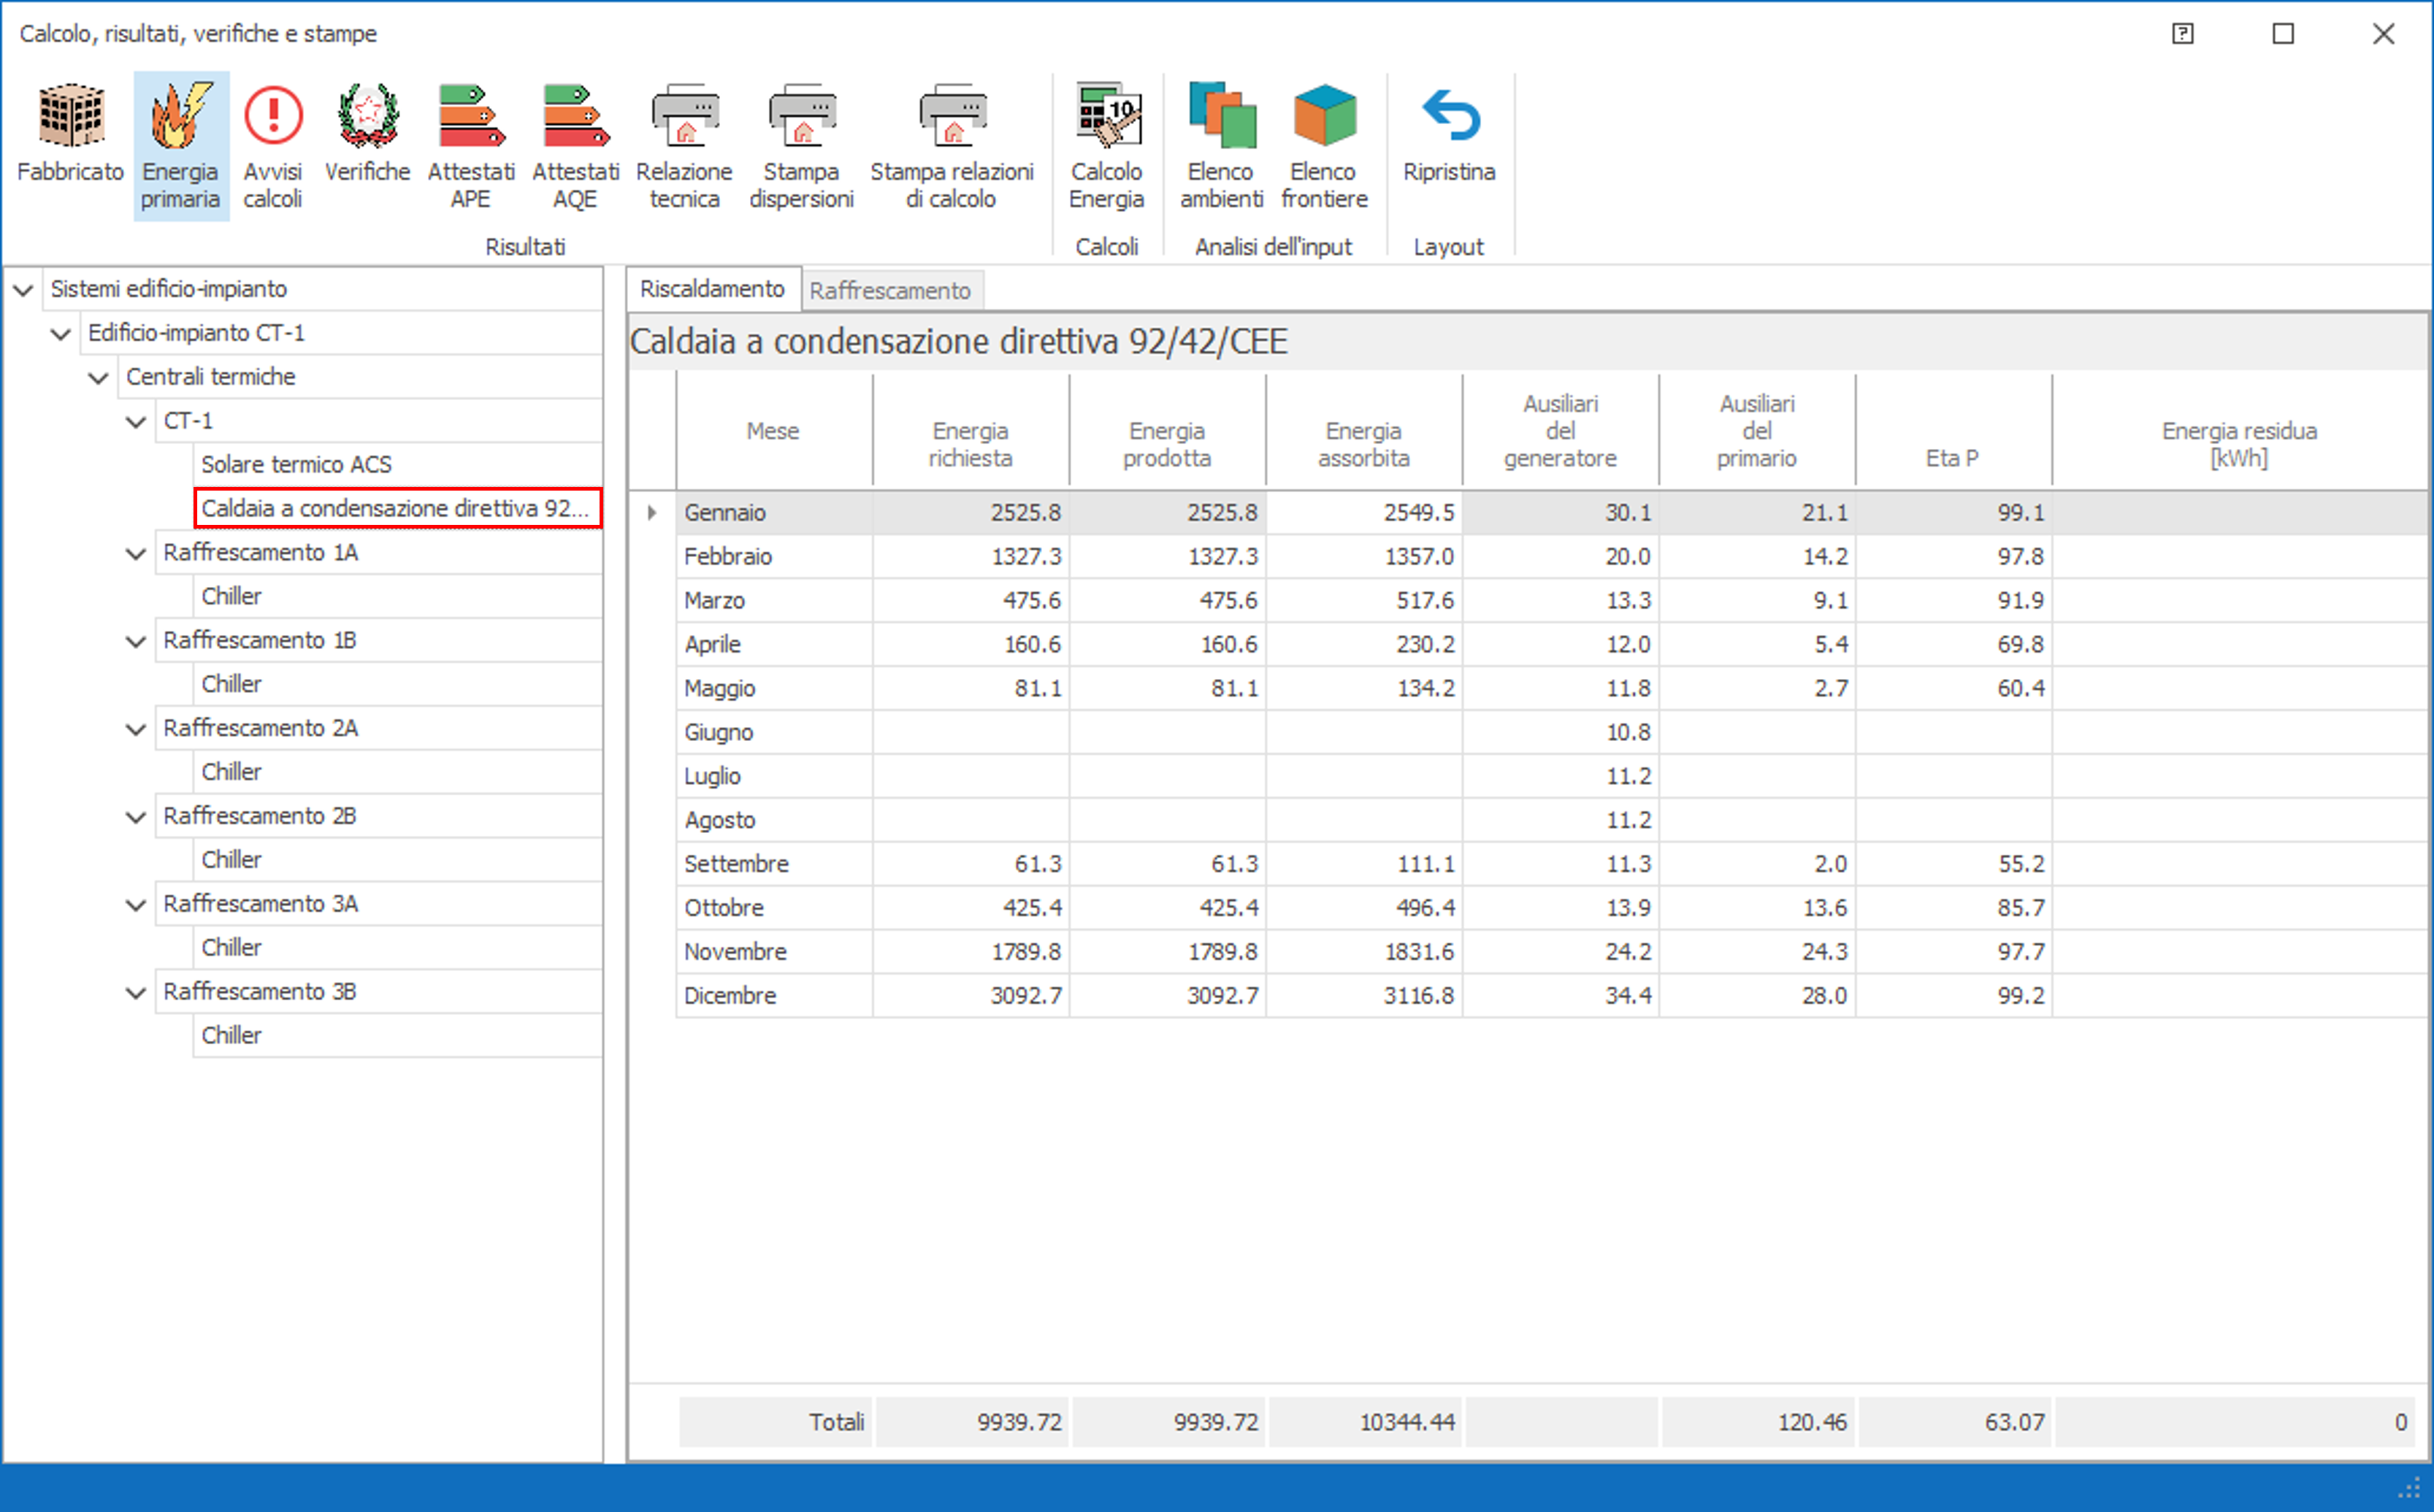Collapse the Raffrescamento 1A node
Image resolution: width=2434 pixels, height=1512 pixels.
click(136, 554)
